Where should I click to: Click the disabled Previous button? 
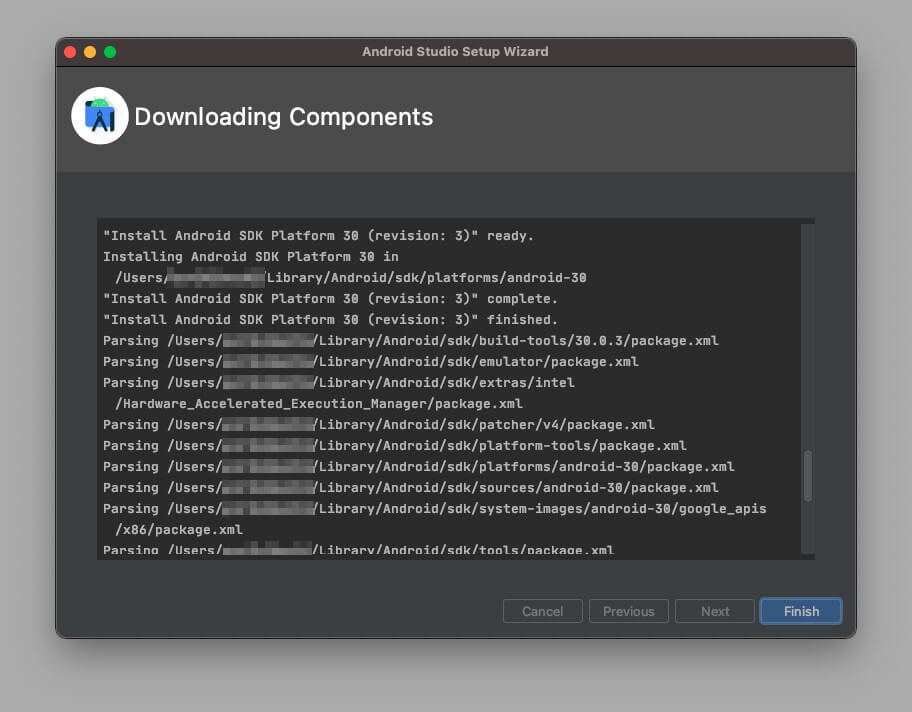tap(628, 611)
